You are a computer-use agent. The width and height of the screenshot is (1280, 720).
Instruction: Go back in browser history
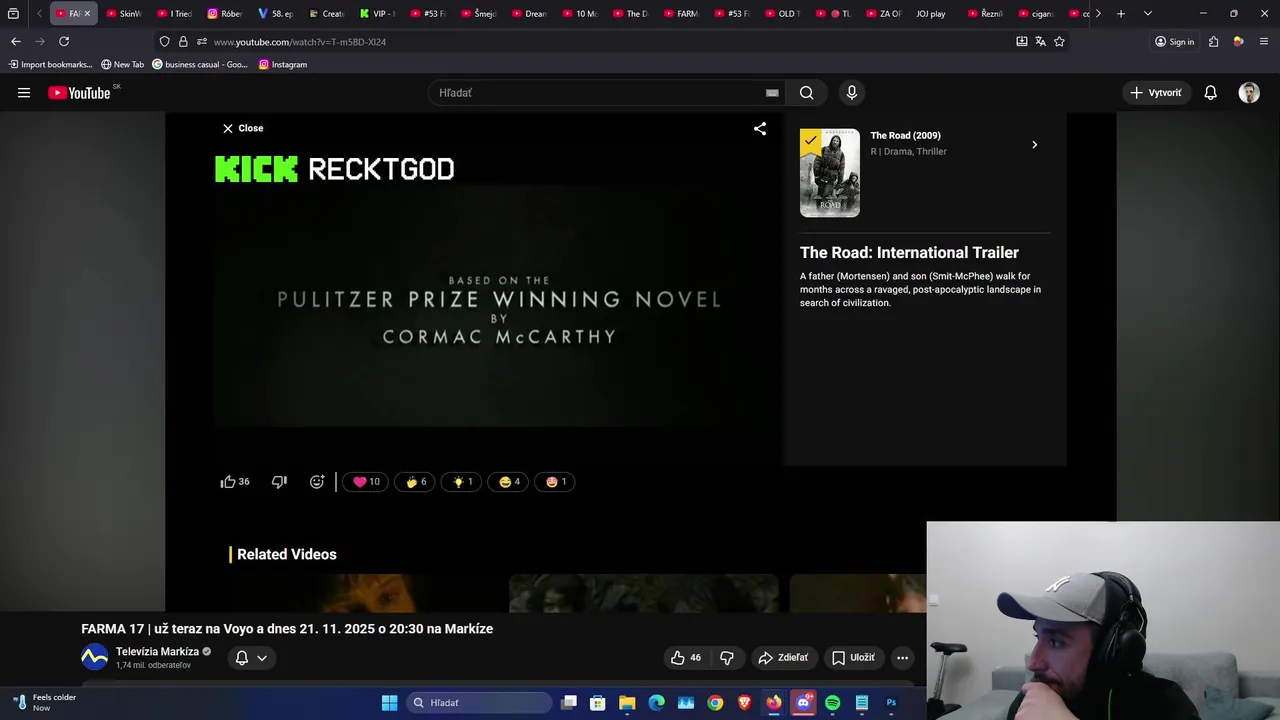pyautogui.click(x=15, y=42)
